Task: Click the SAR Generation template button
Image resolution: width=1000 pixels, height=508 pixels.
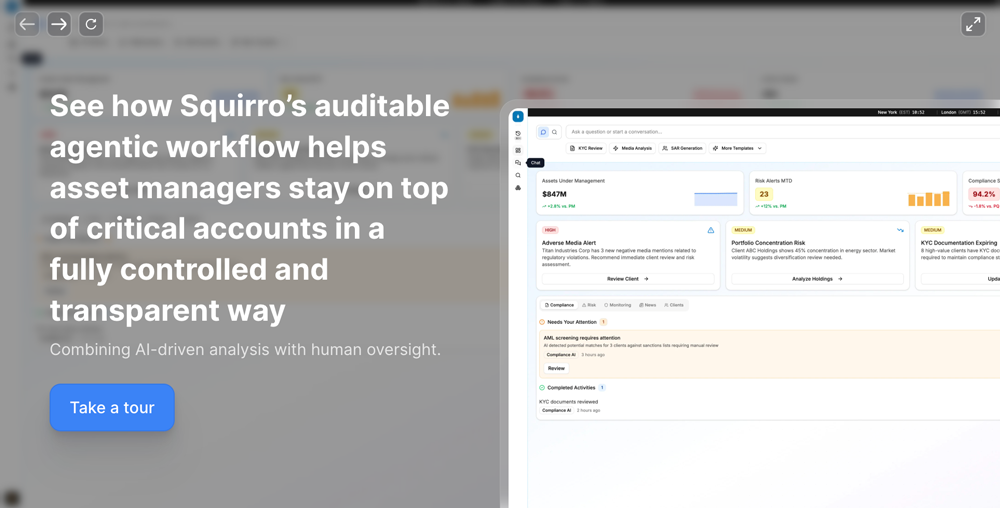Action: point(682,148)
